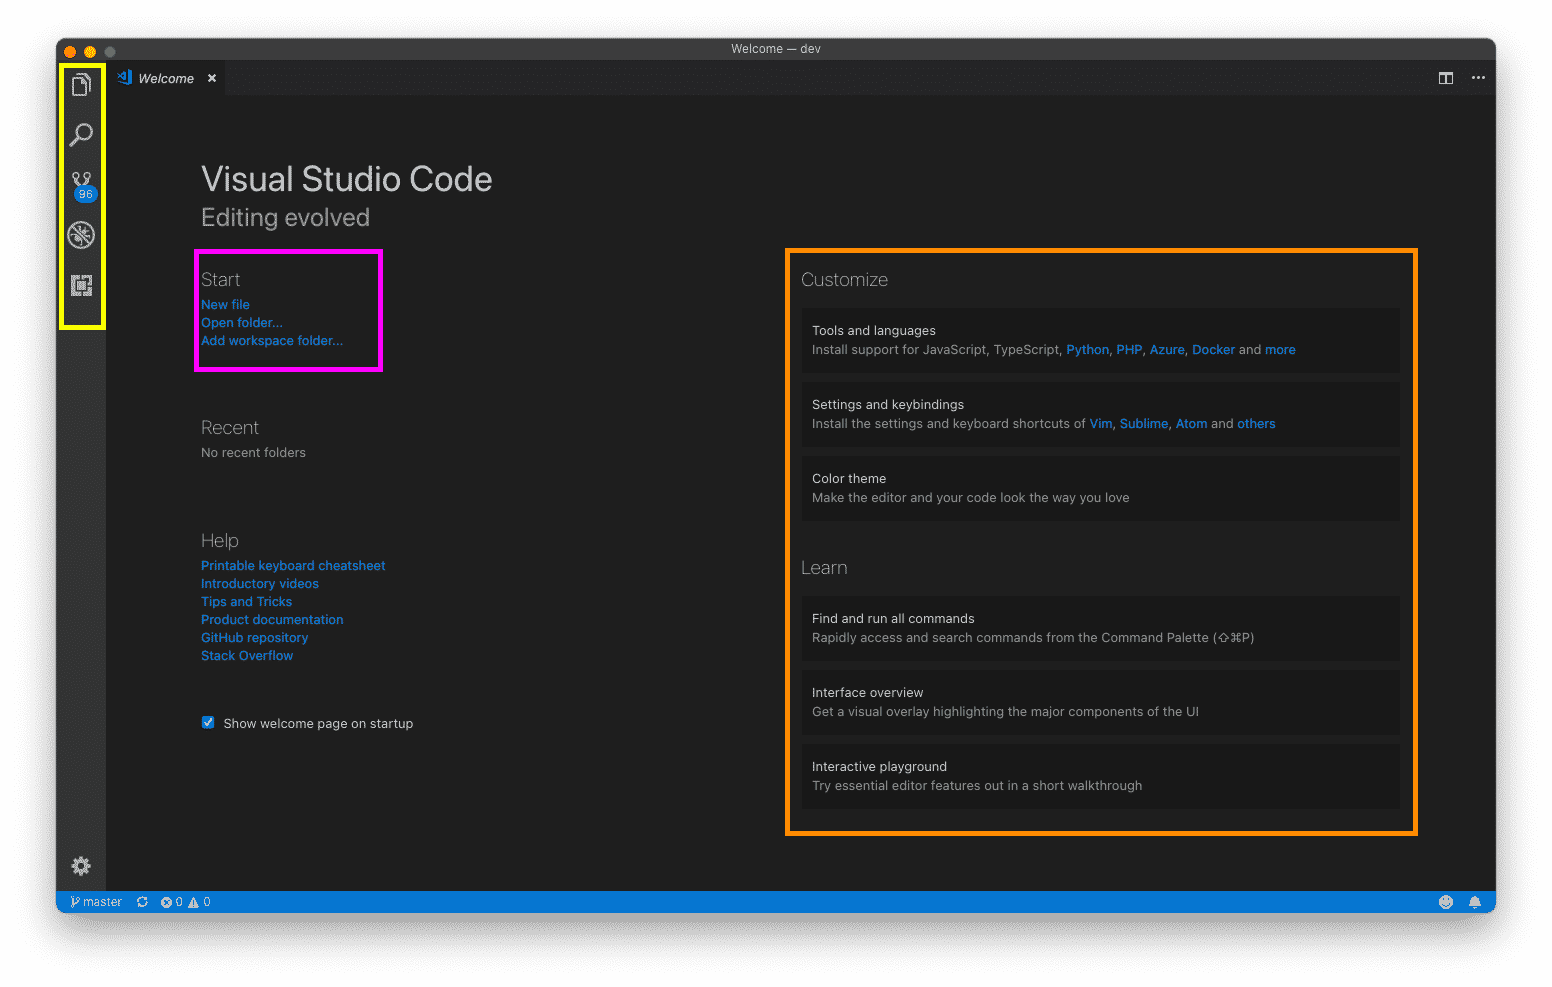The width and height of the screenshot is (1552, 987).
Task: Open the Debug view
Action: [81, 234]
